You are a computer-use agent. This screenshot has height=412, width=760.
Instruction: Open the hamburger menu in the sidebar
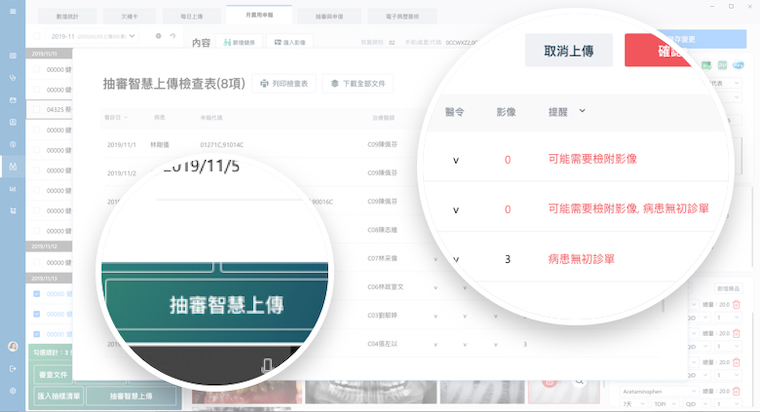(x=12, y=54)
